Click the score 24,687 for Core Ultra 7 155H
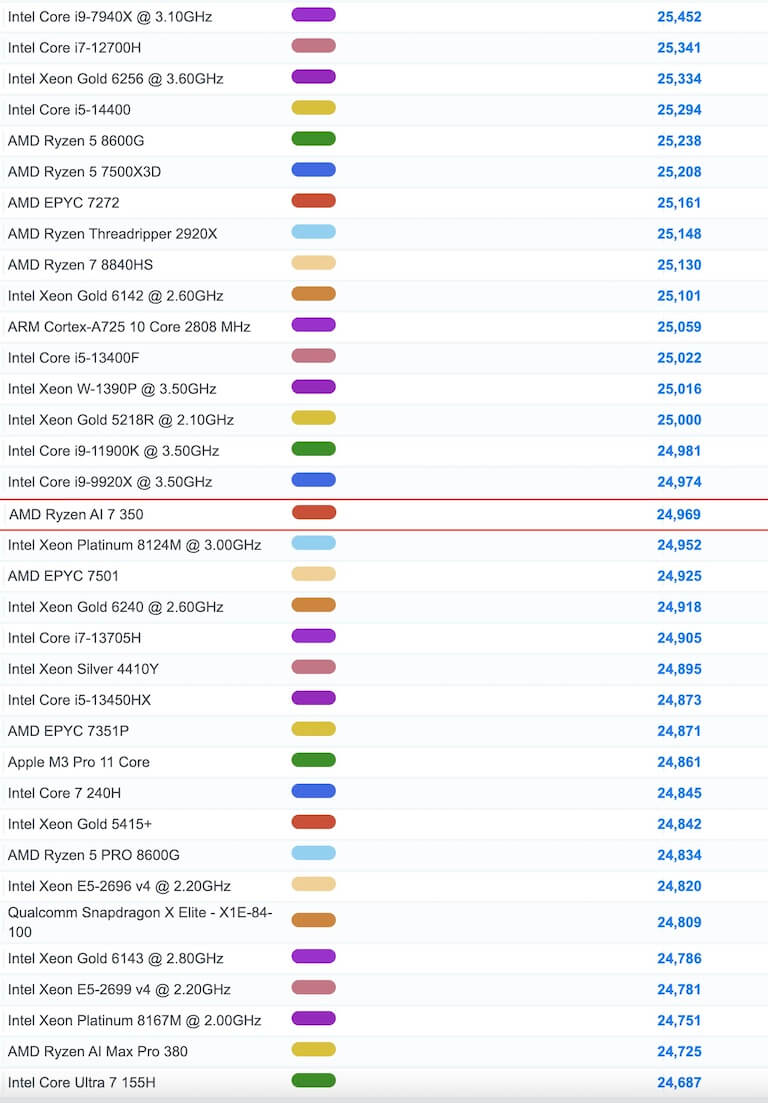 [x=679, y=1082]
